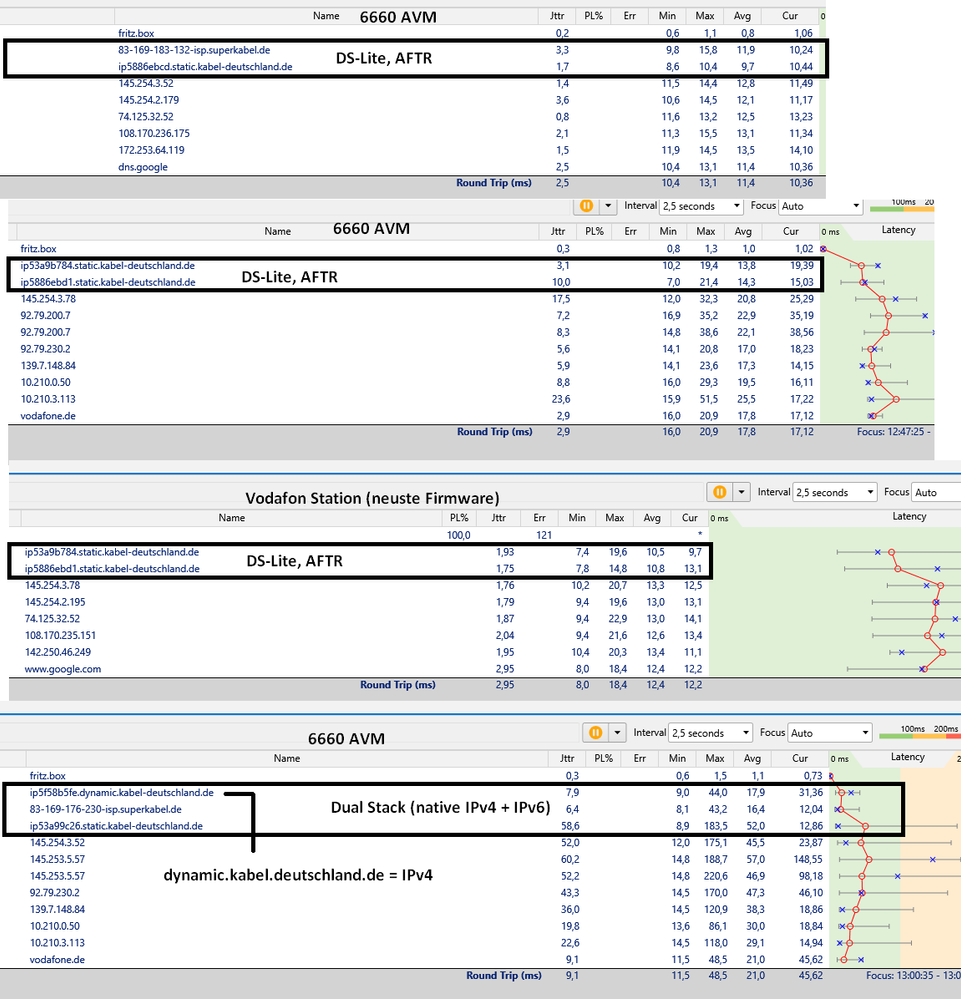Open Focus Auto dropdown in Dual Stack panel
The width and height of the screenshot is (961, 999).
(830, 733)
